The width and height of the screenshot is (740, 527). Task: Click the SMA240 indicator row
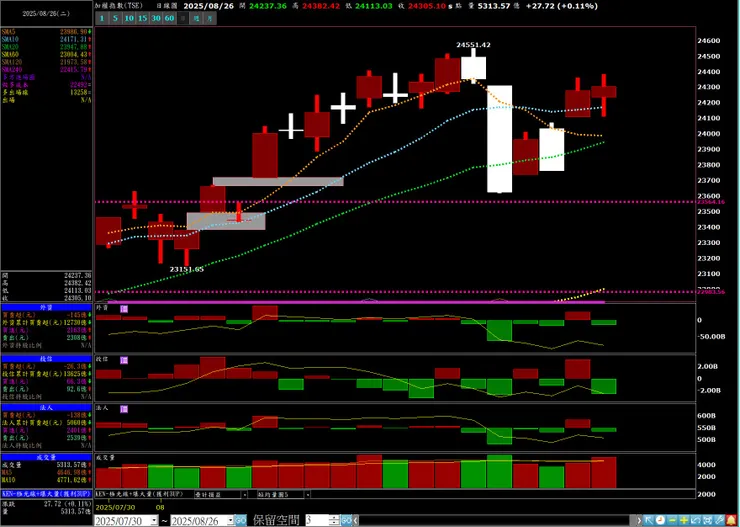[x=46, y=69]
